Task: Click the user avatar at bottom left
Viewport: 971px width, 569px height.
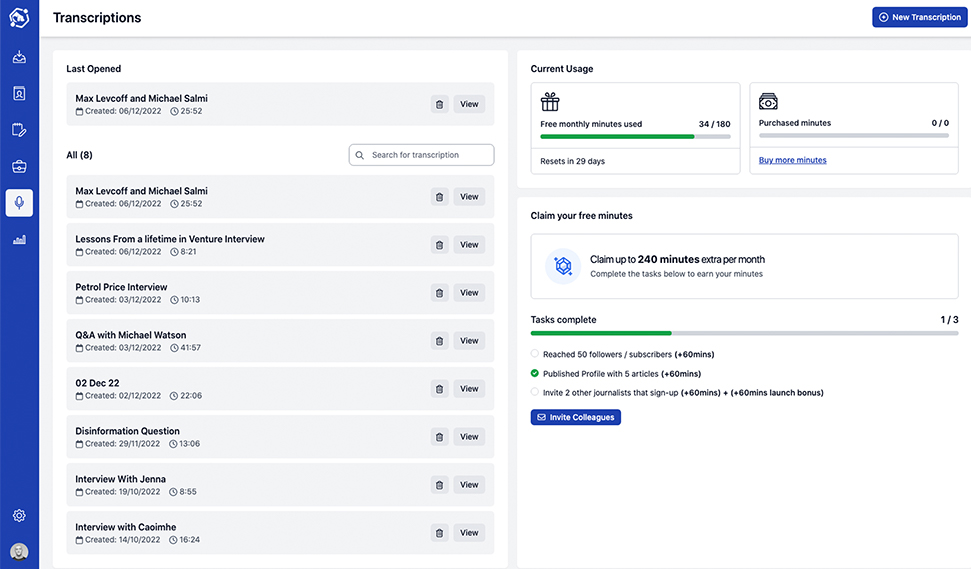Action: (19, 551)
